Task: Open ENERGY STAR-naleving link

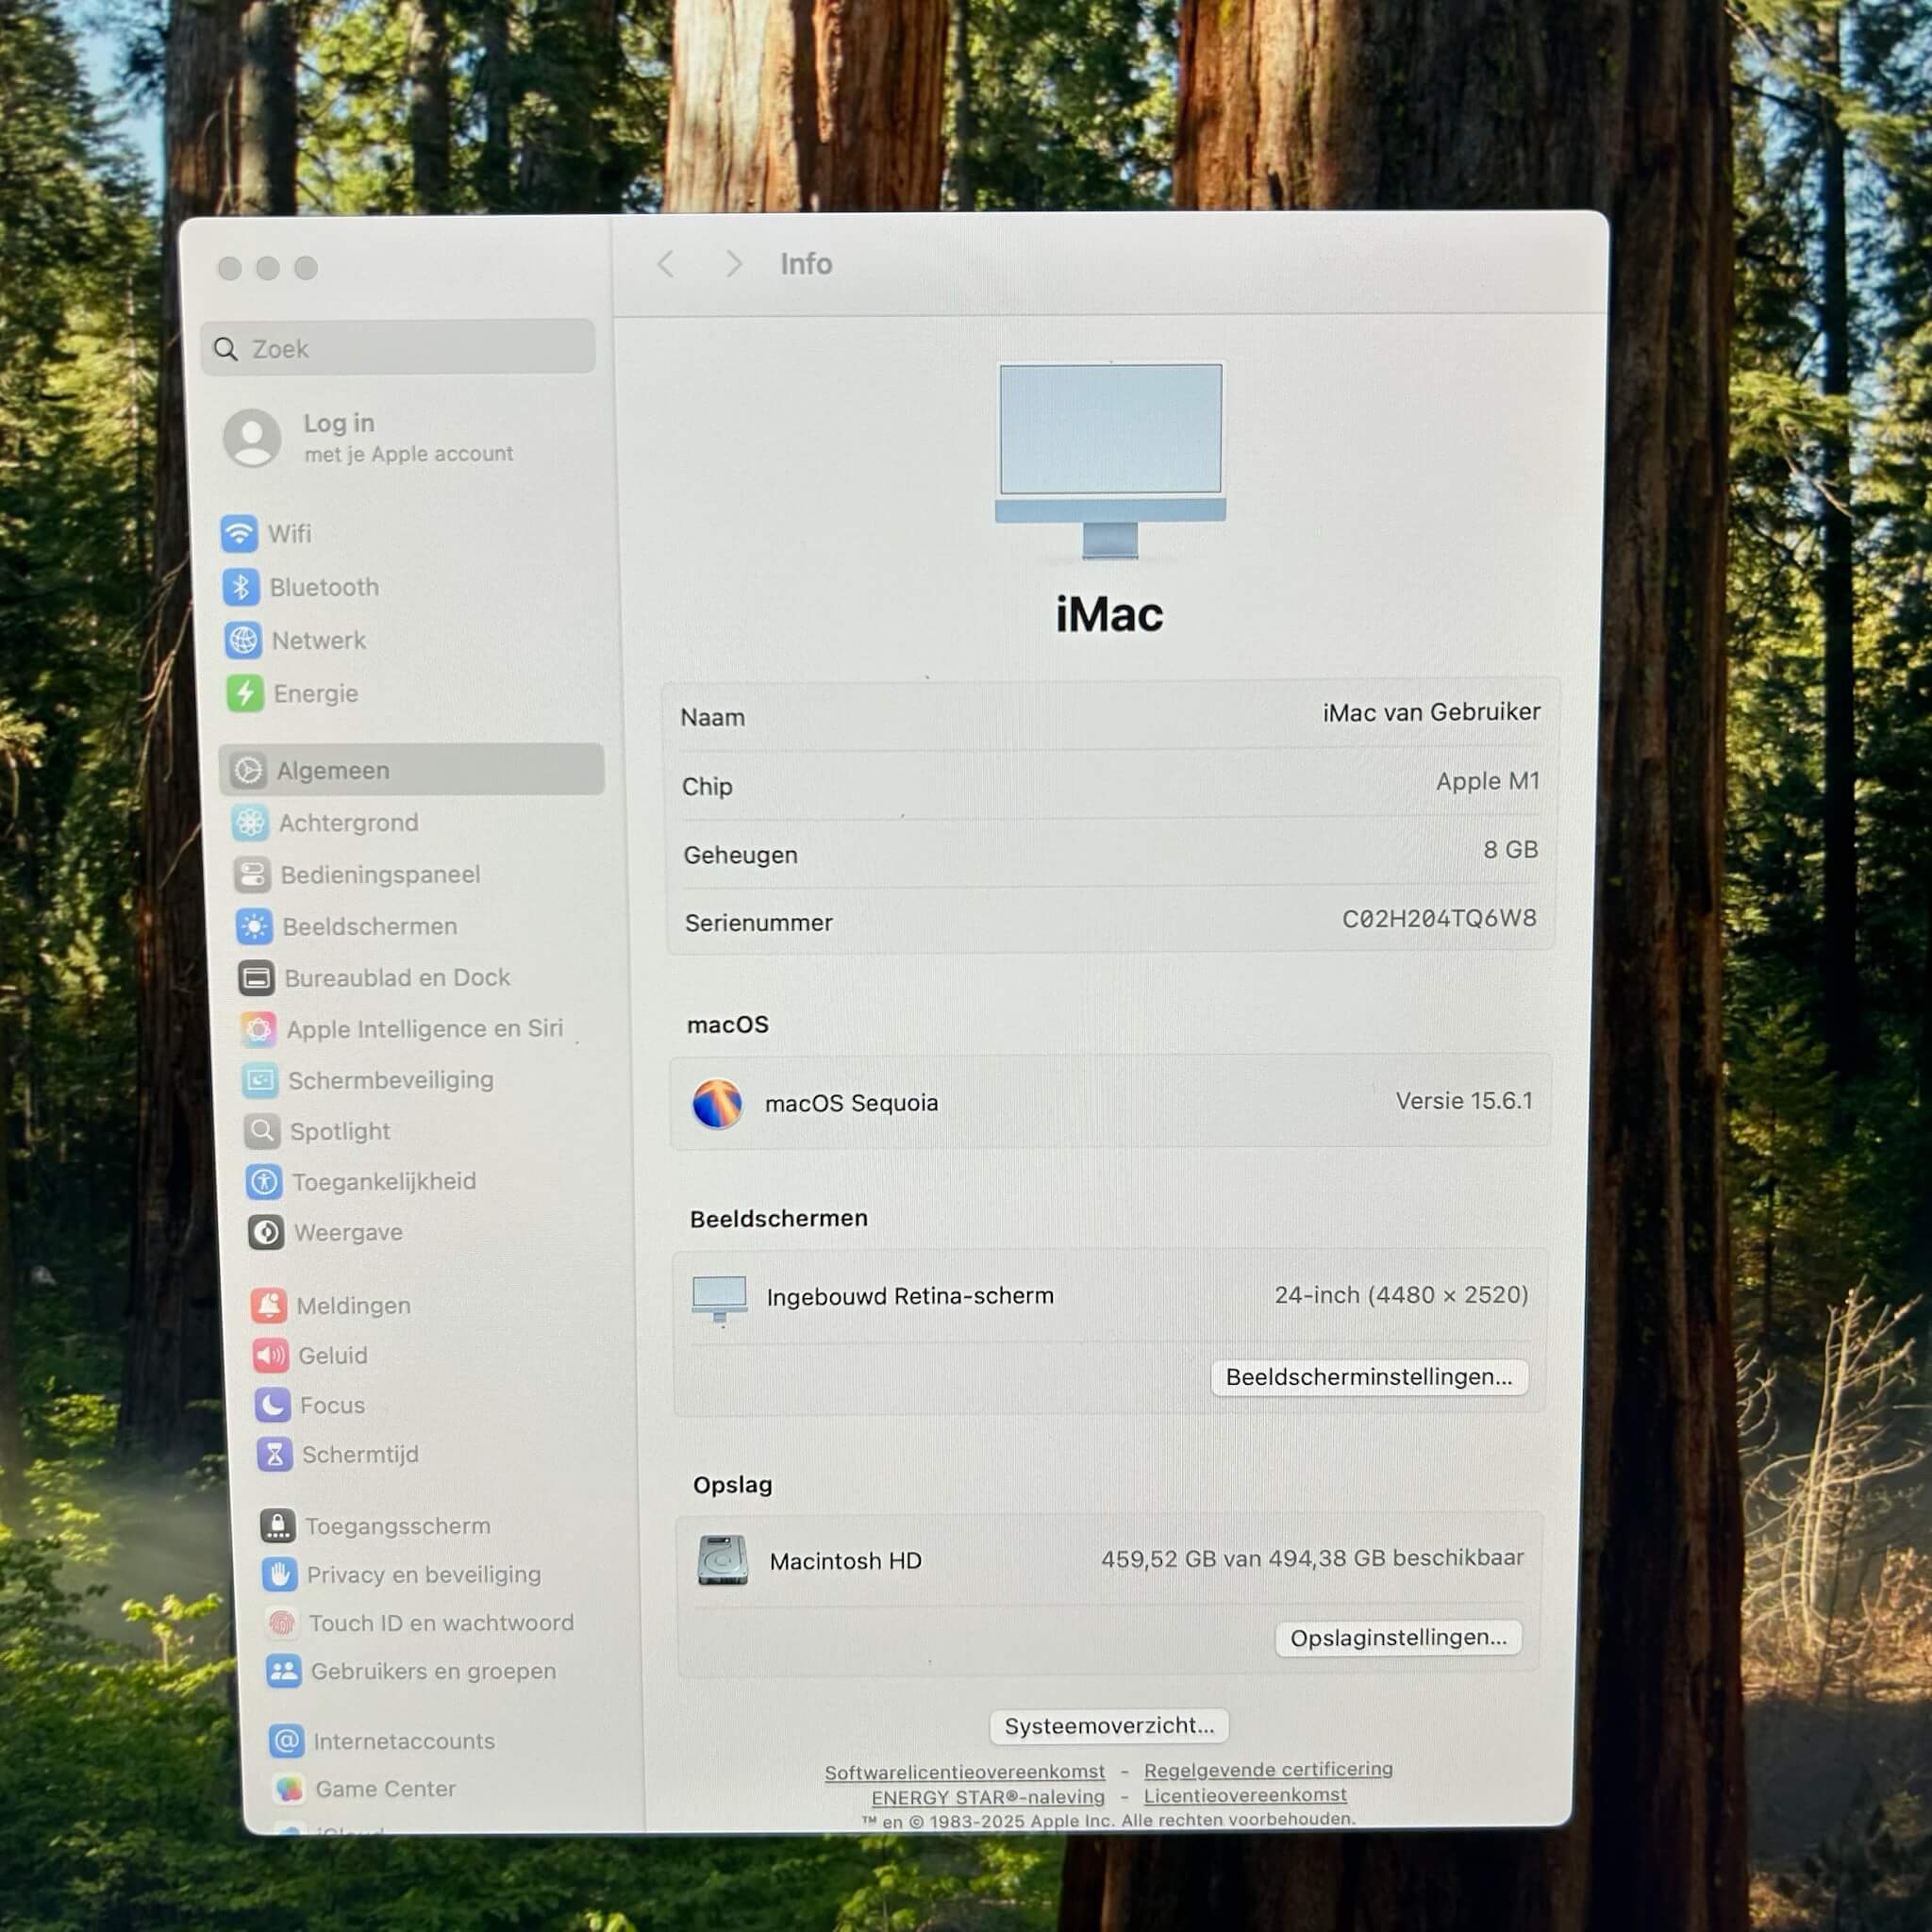Action: point(988,1797)
